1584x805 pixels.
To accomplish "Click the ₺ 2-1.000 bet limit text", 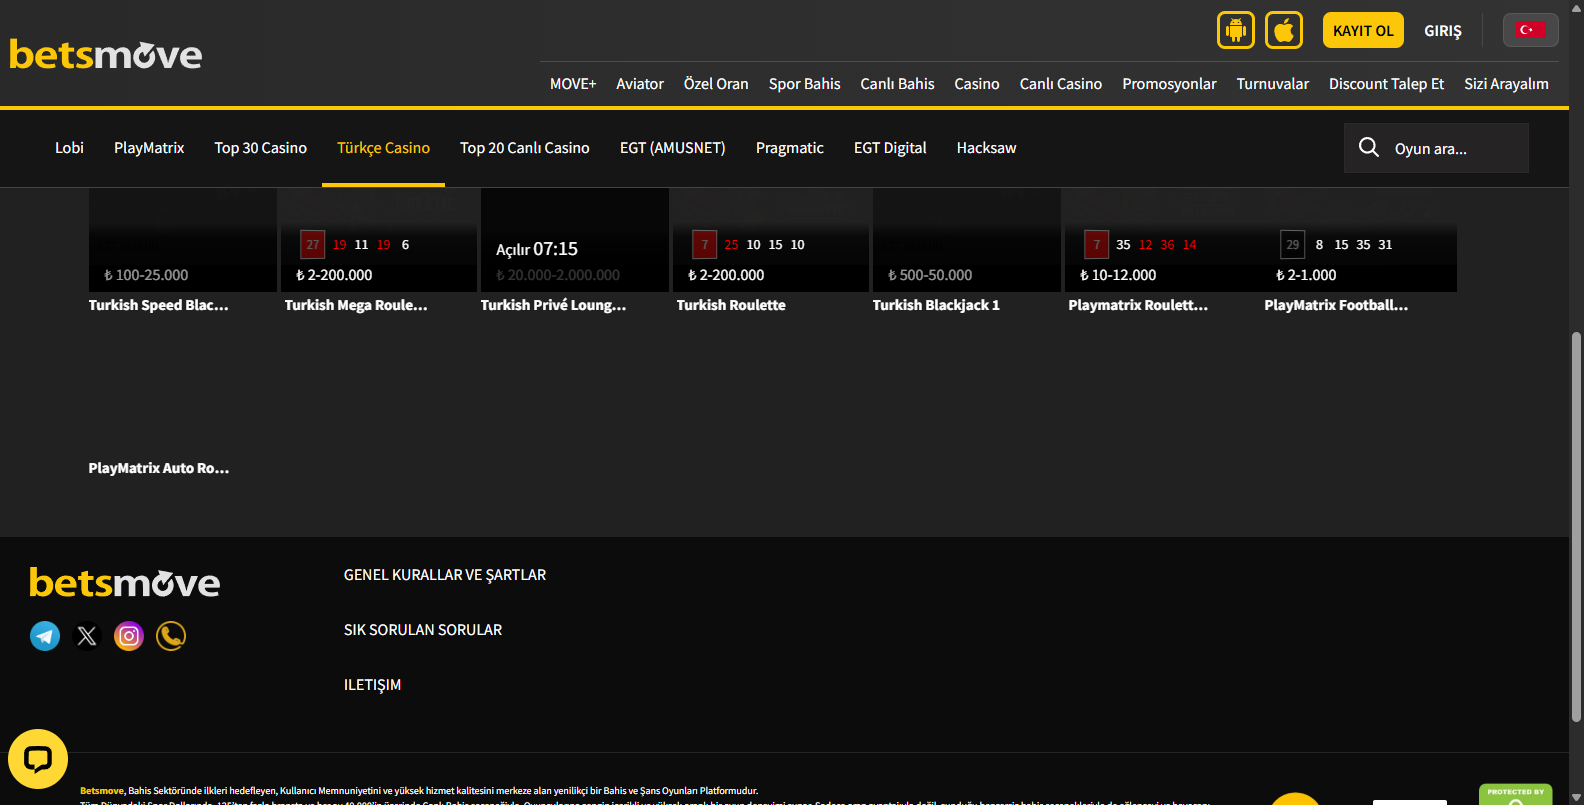I will (1306, 275).
